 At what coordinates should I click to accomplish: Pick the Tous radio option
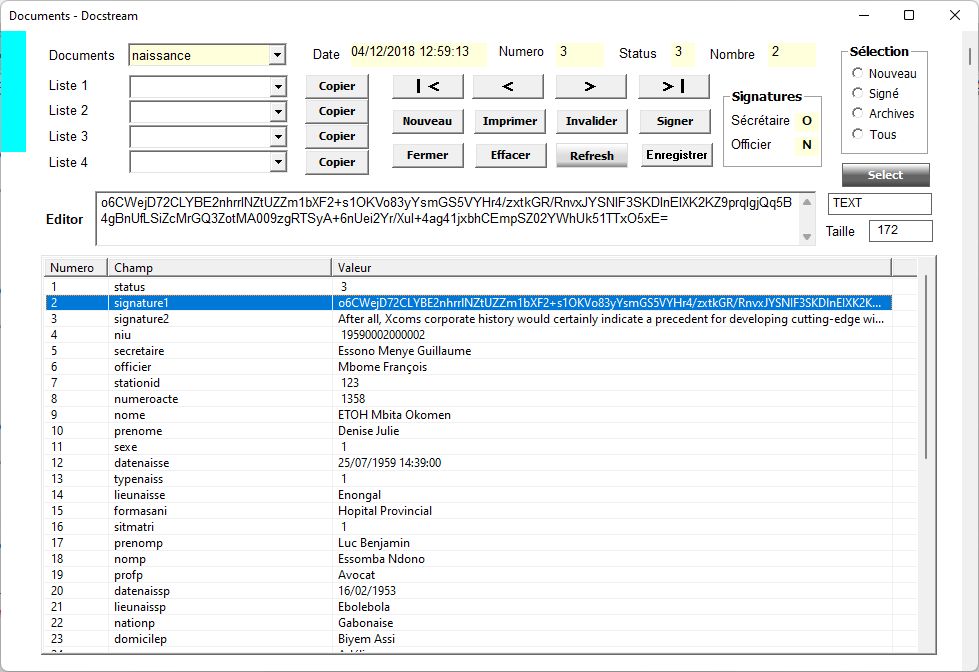coord(857,134)
